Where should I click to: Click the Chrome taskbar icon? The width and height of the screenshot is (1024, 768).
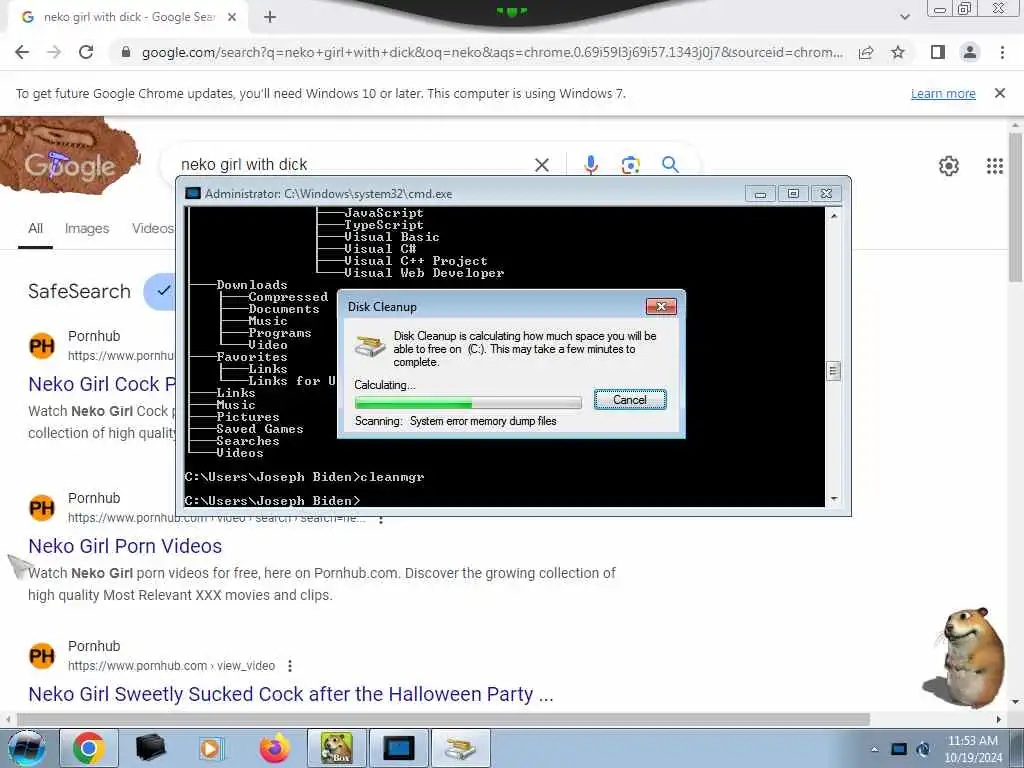pos(89,748)
